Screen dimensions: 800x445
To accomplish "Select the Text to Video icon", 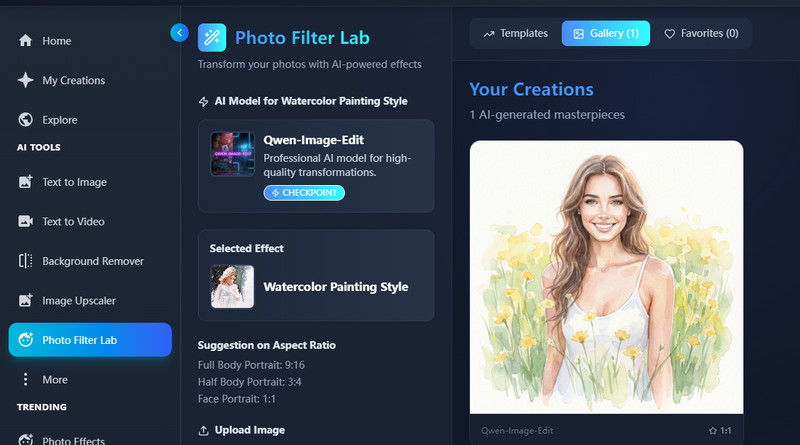I will 26,222.
